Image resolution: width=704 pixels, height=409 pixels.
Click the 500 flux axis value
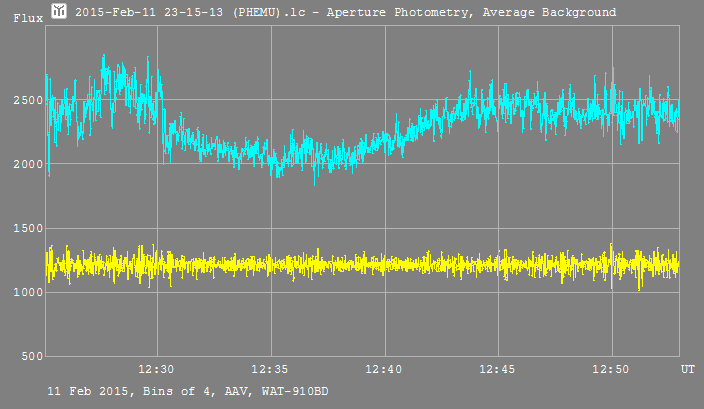[x=30, y=357]
